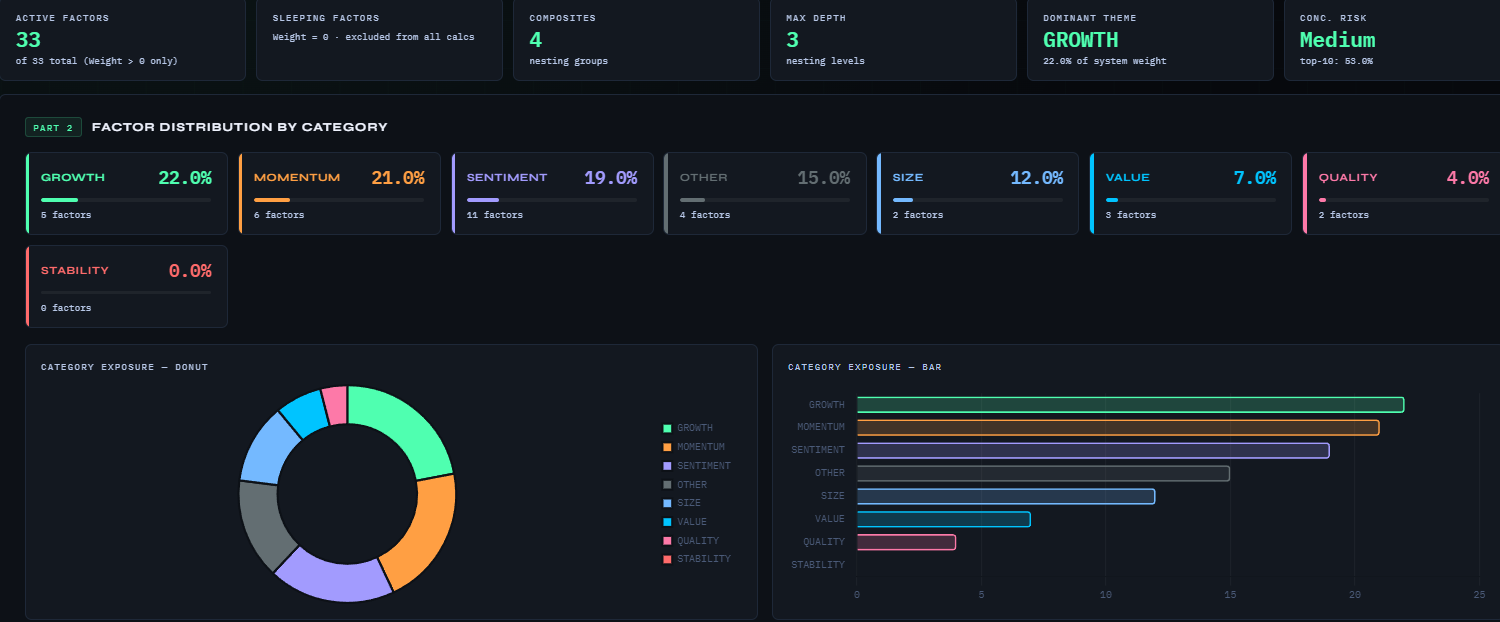
Task: Select the STABILITY 0.0% category card
Action: (126, 287)
